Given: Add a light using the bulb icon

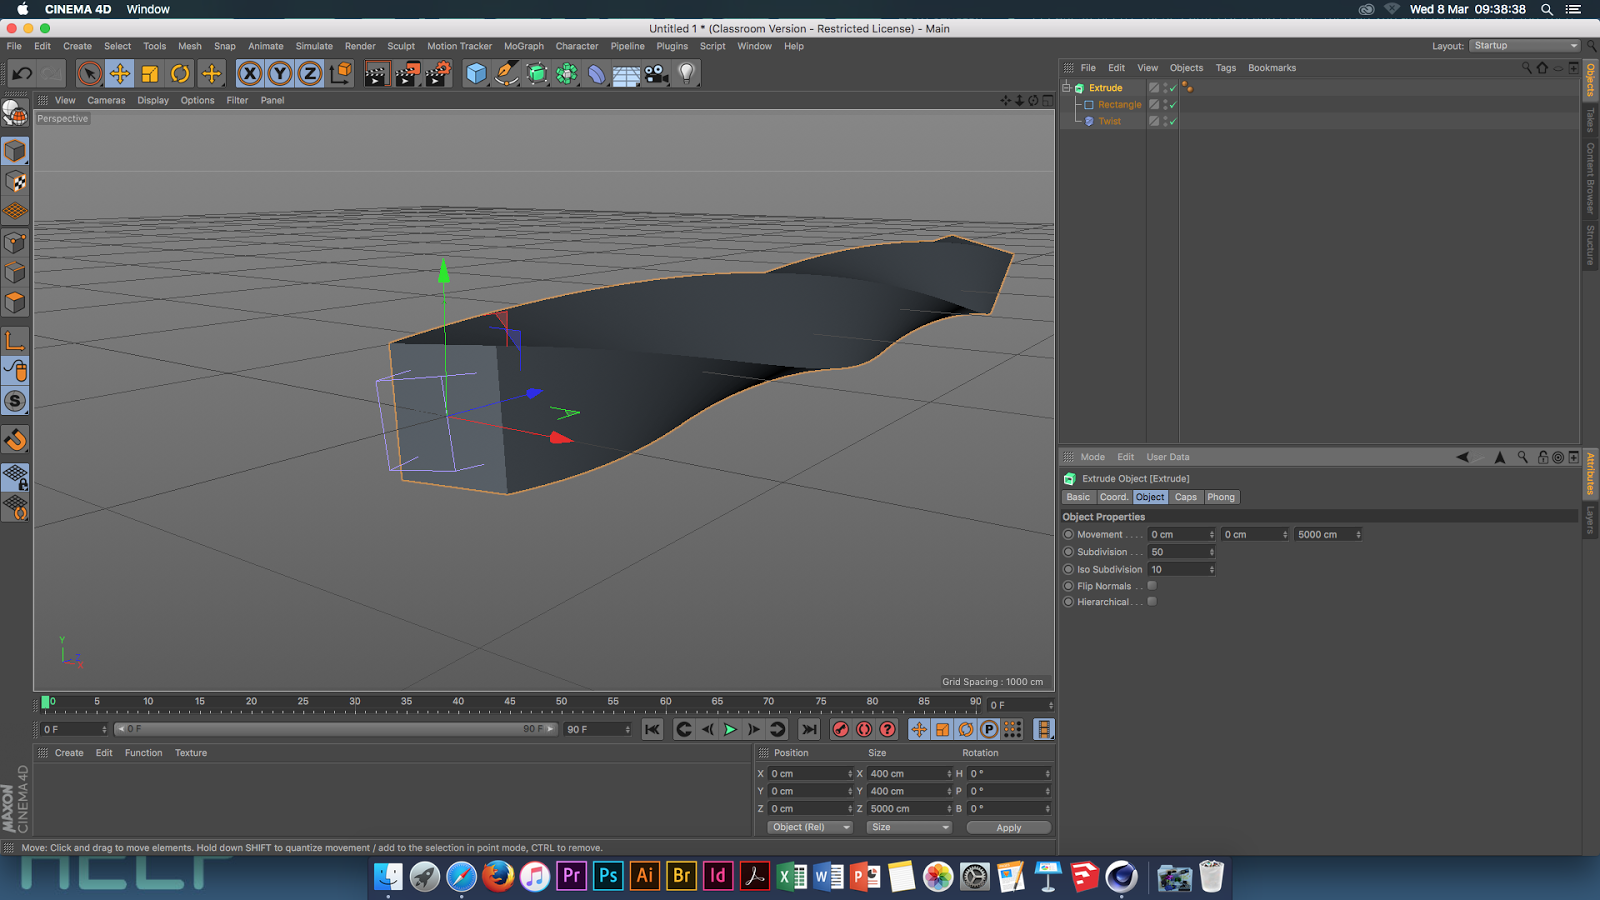Looking at the screenshot, I should tap(686, 73).
